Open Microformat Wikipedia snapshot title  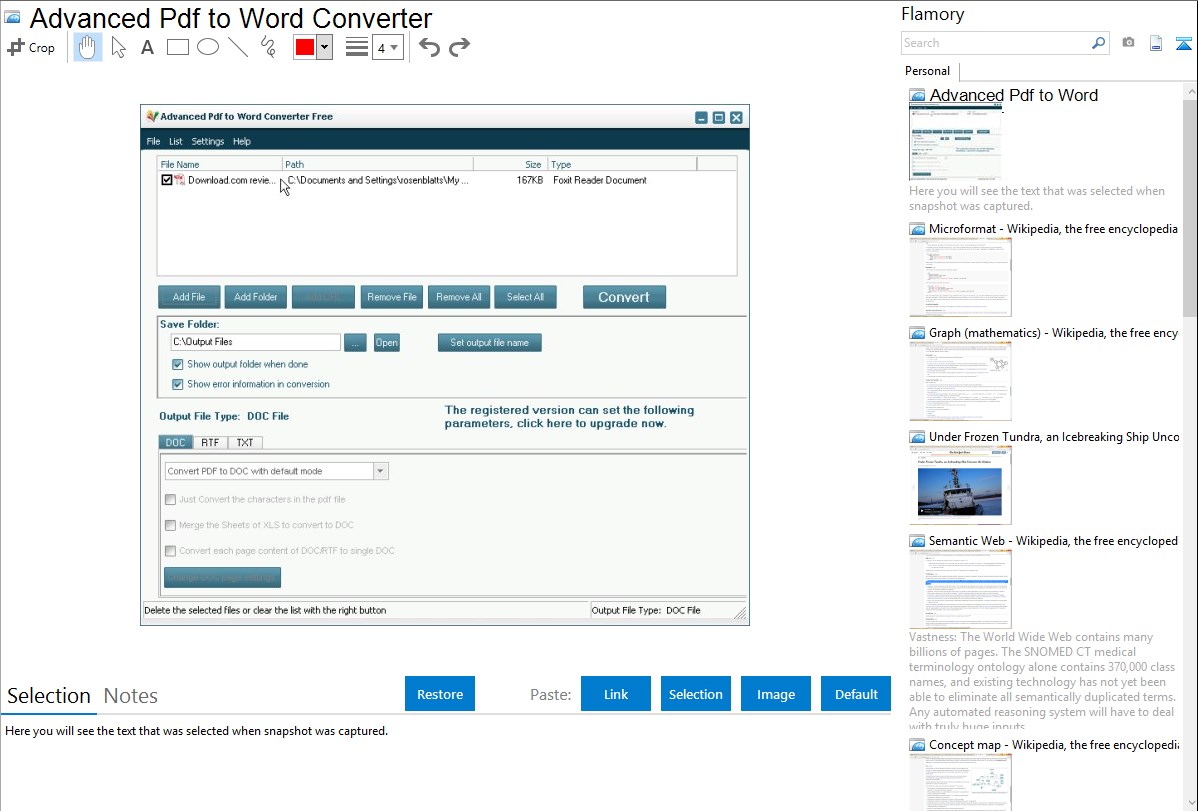(x=1053, y=229)
